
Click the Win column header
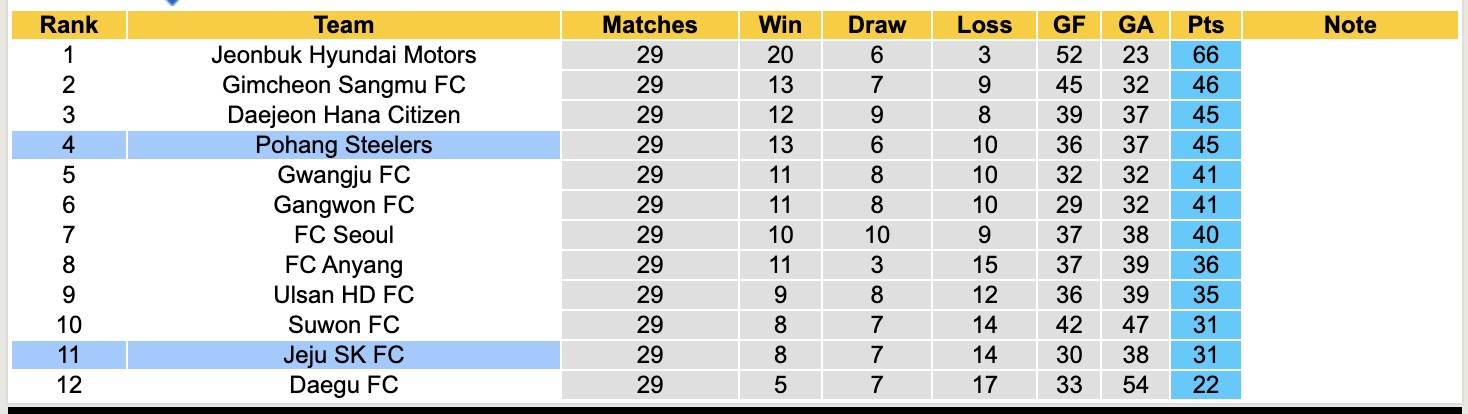780,25
